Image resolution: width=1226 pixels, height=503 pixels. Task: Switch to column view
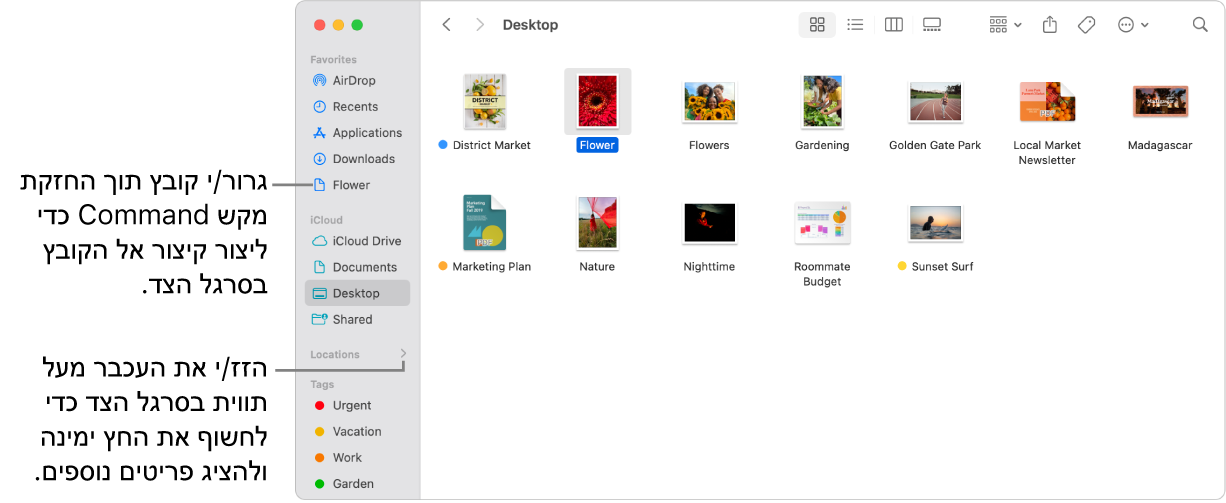point(894,25)
